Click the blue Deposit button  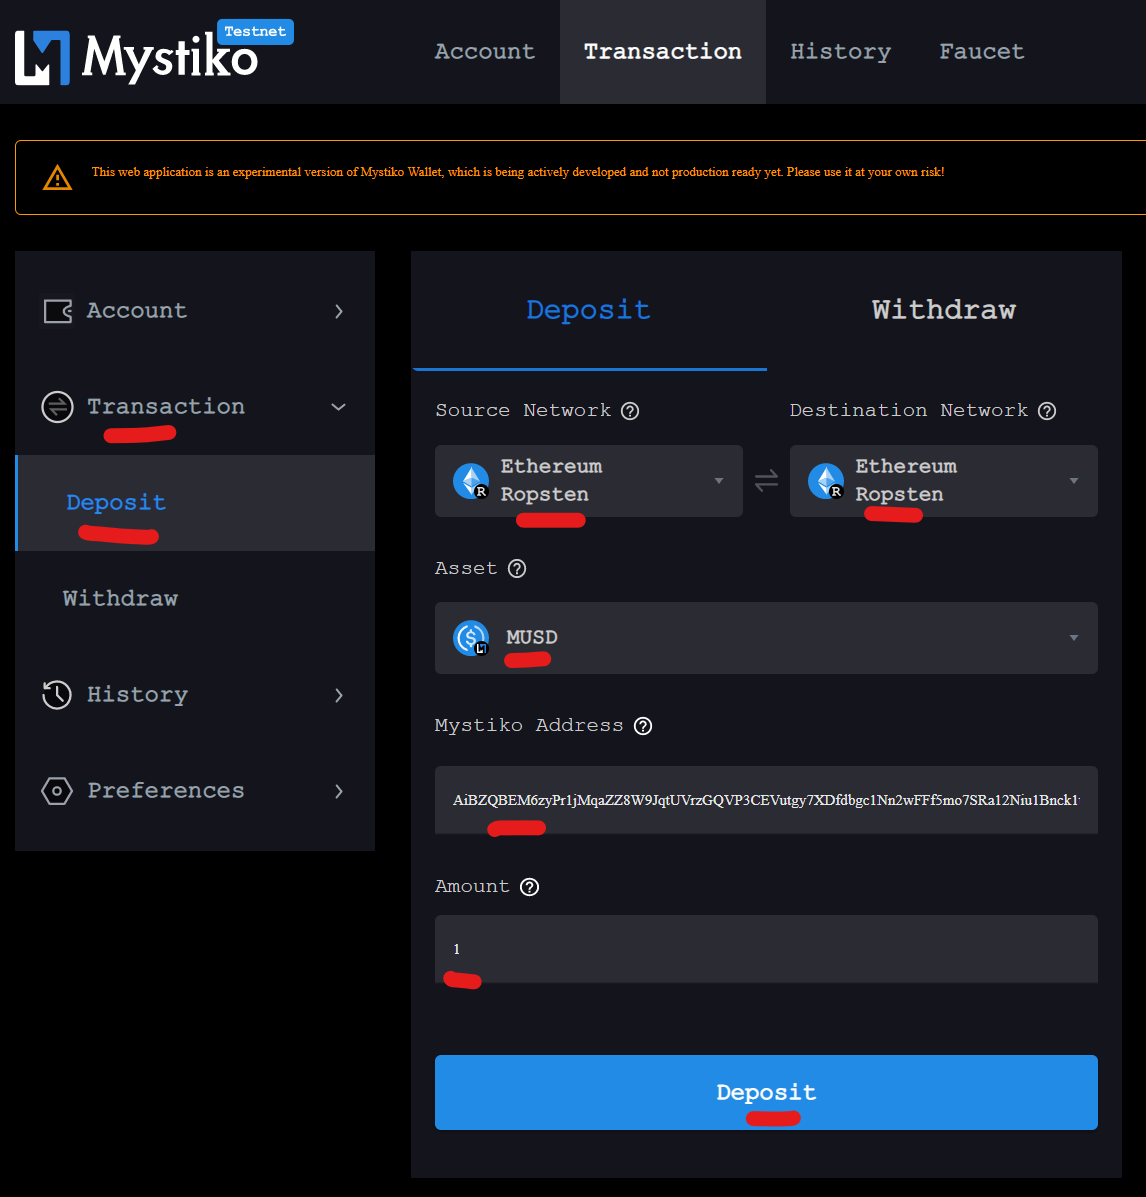point(767,1092)
